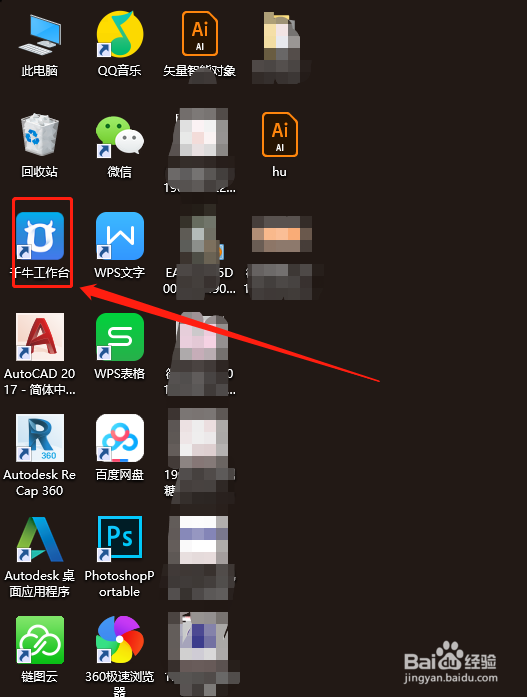
Task: Select the label text 百度网盘
Action: coord(120,475)
